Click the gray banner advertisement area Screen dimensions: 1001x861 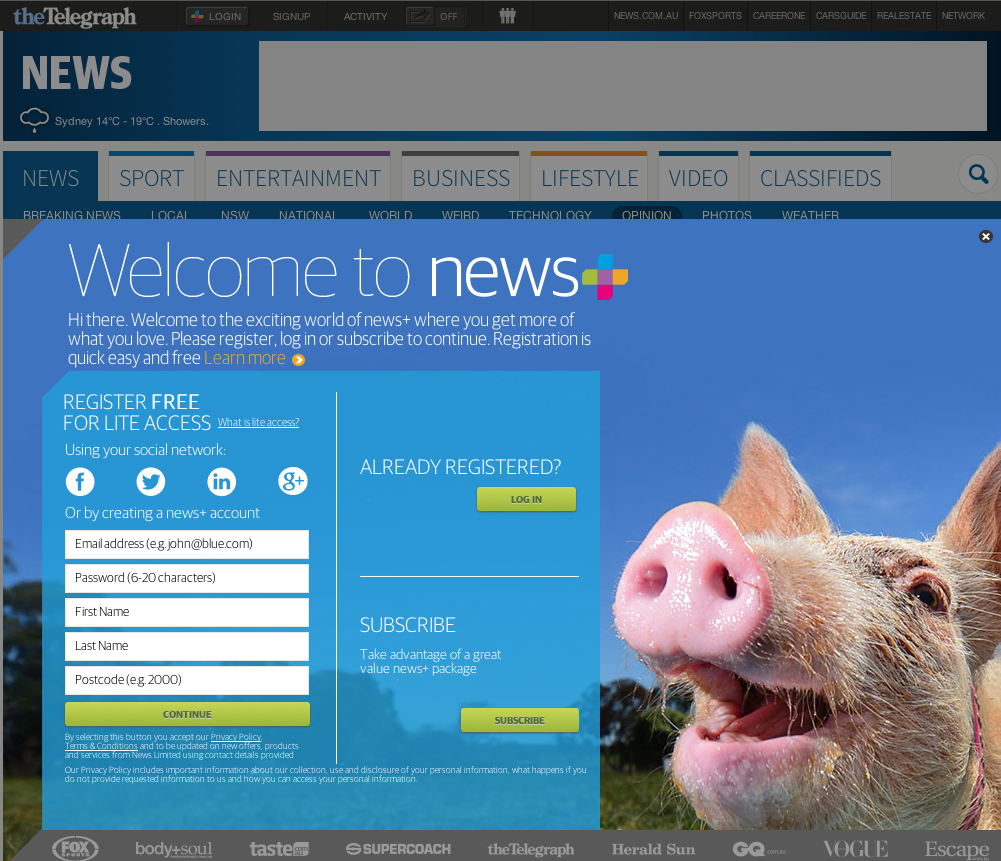click(x=622, y=86)
